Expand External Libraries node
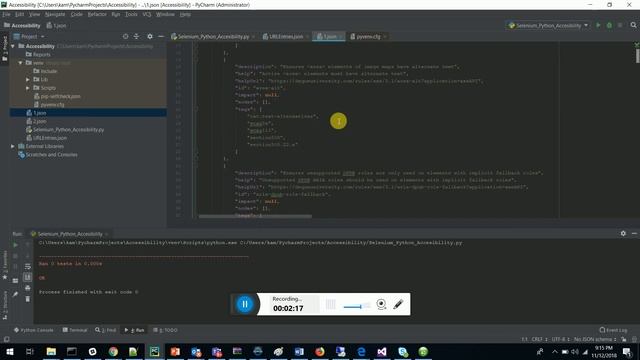This screenshot has width=640, height=360. [x=13, y=146]
